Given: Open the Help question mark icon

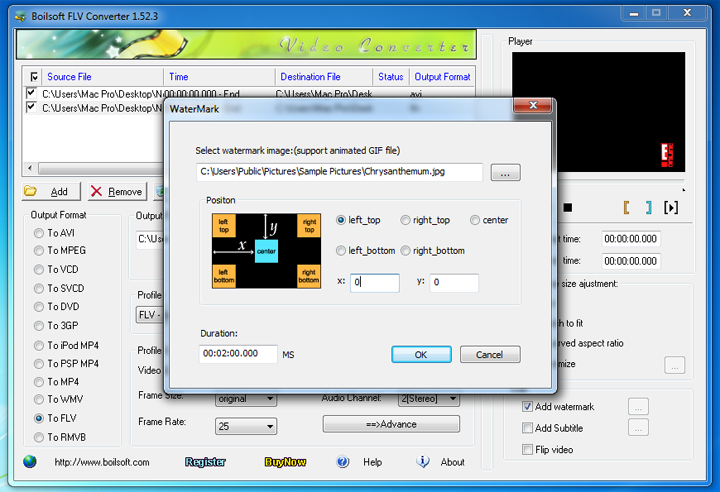Looking at the screenshot, I should click(x=343, y=462).
